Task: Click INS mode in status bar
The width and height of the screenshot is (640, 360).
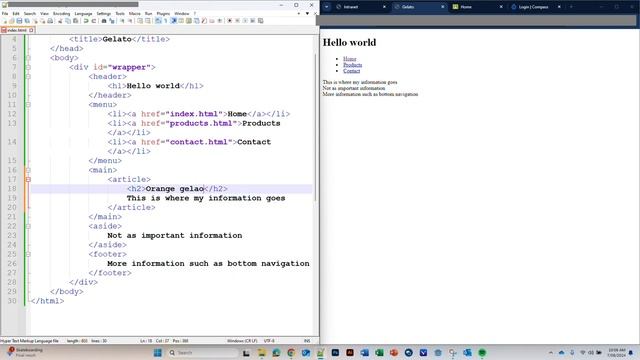Action: coord(307,341)
